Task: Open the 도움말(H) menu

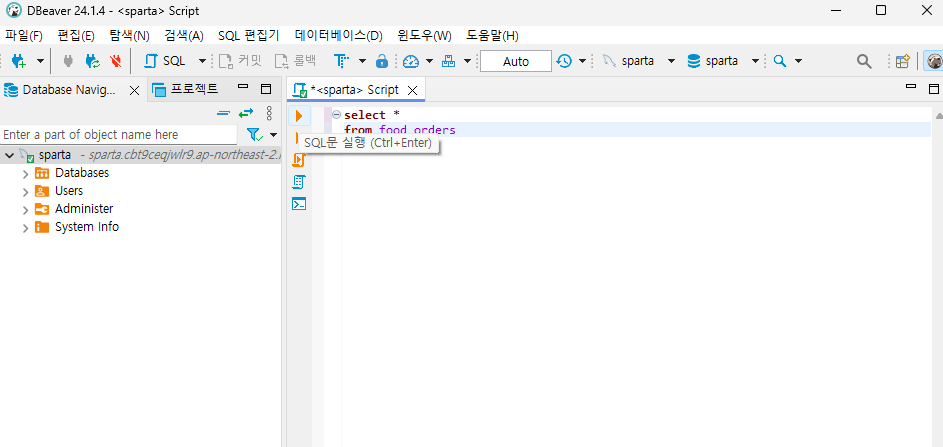Action: point(493,35)
